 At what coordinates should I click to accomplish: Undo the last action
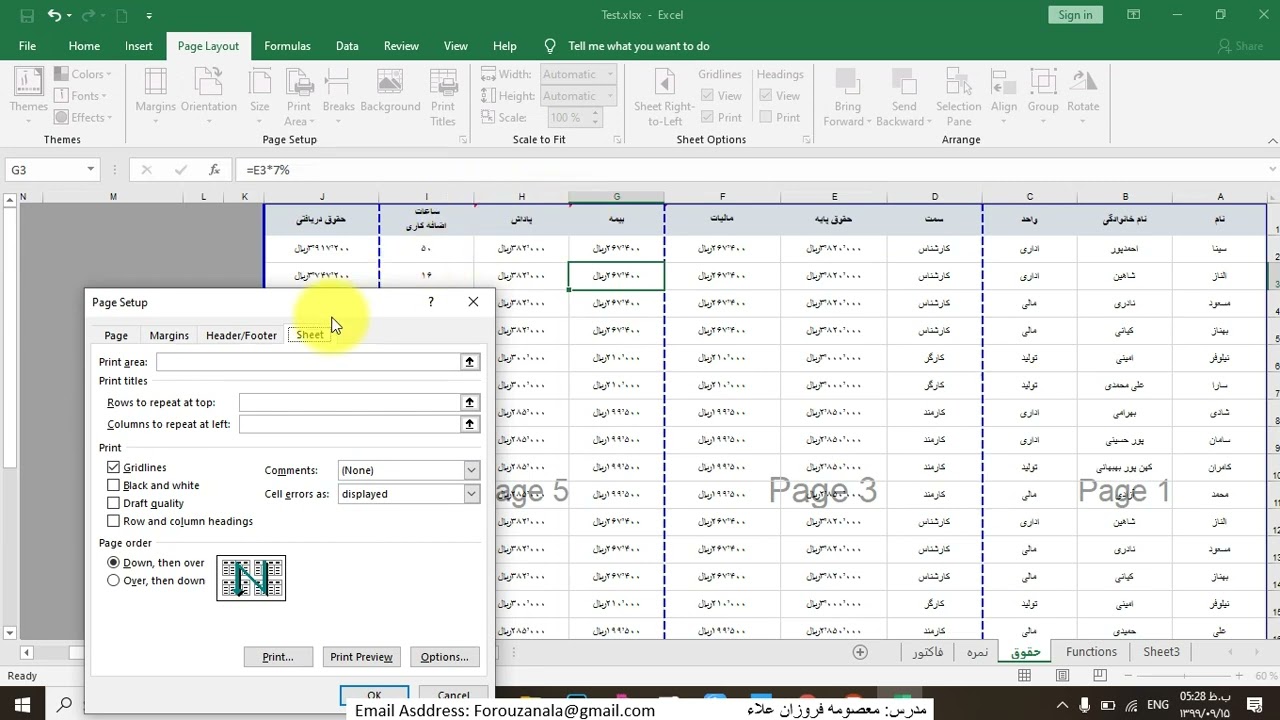[54, 15]
